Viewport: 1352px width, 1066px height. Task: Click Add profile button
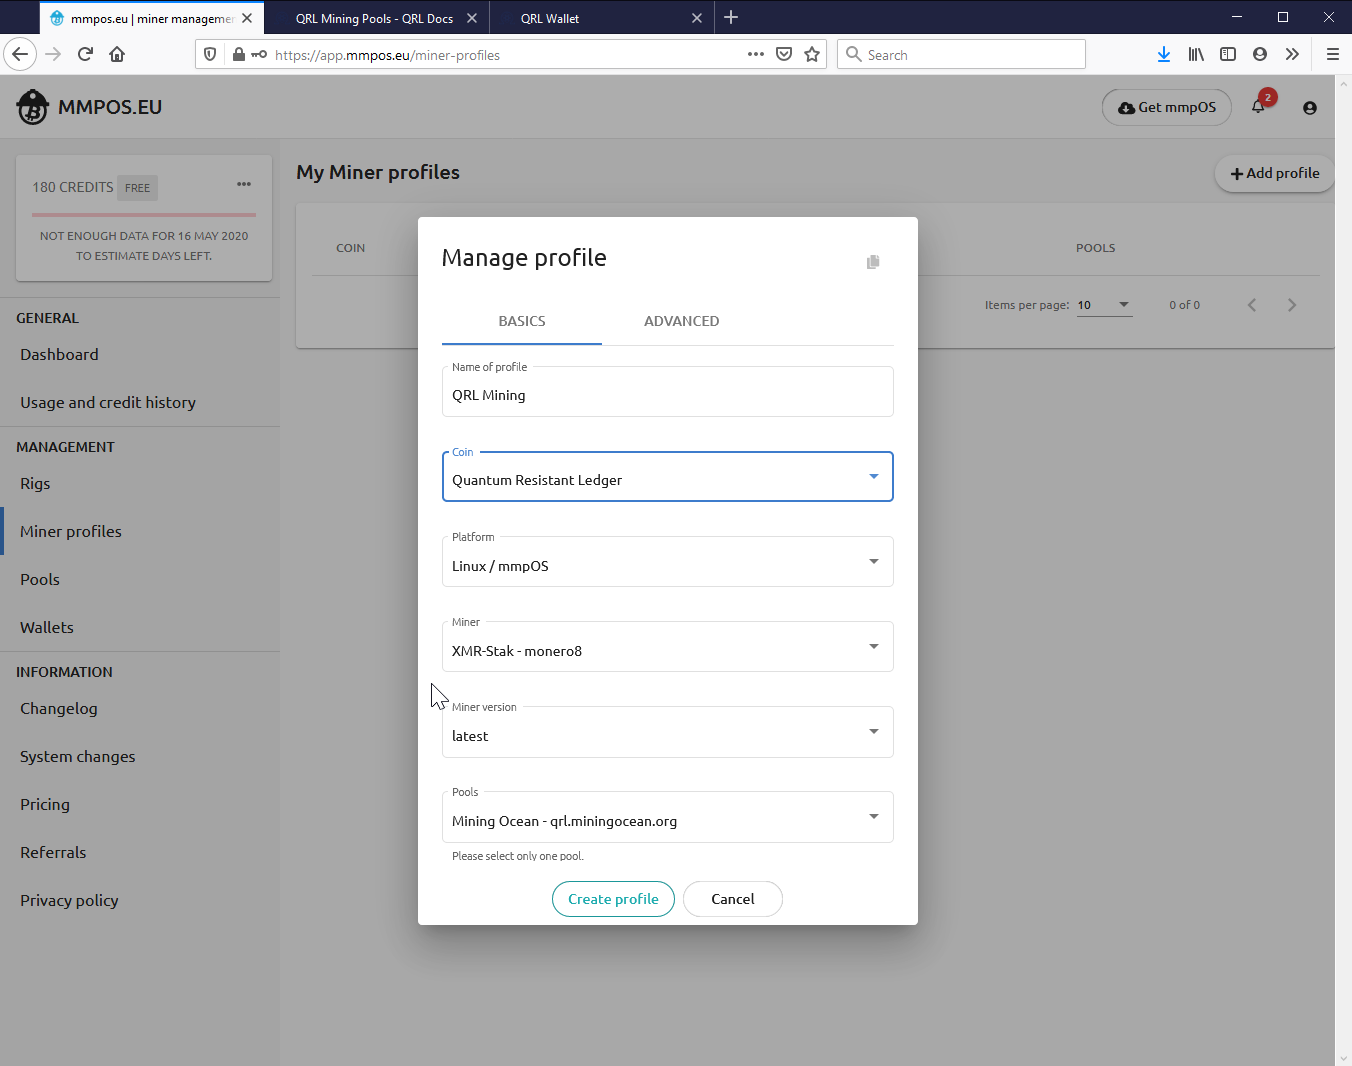coord(1275,173)
